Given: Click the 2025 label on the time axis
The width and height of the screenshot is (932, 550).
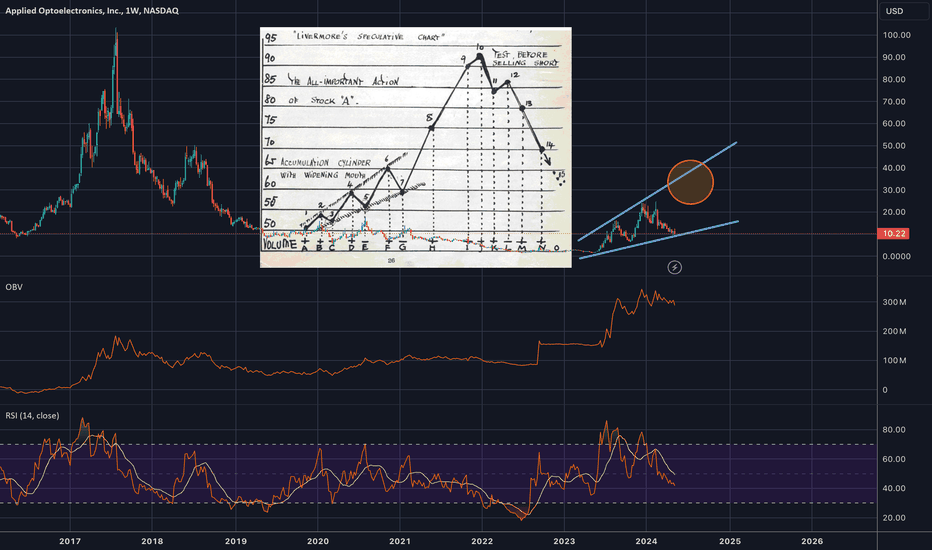Looking at the screenshot, I should point(730,541).
